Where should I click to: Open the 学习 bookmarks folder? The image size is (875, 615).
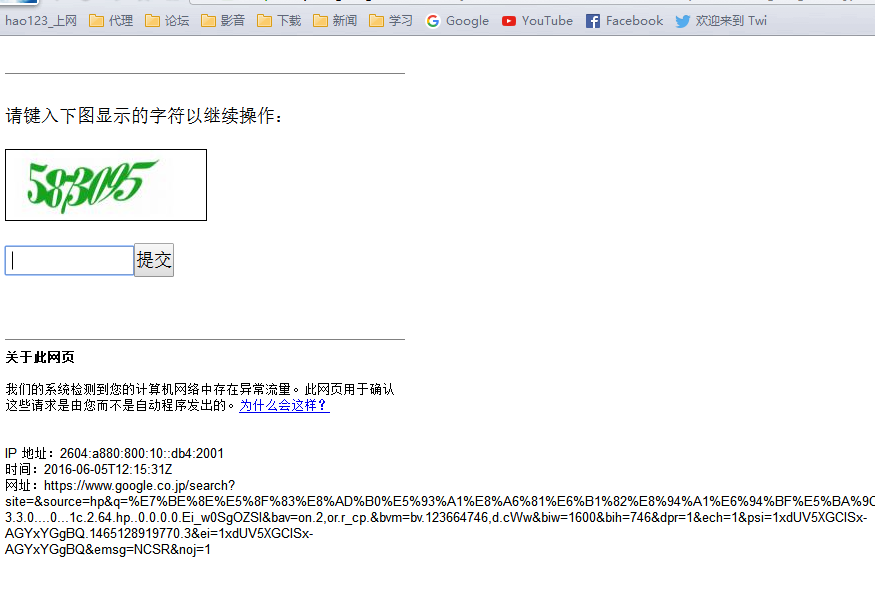pyautogui.click(x=391, y=20)
